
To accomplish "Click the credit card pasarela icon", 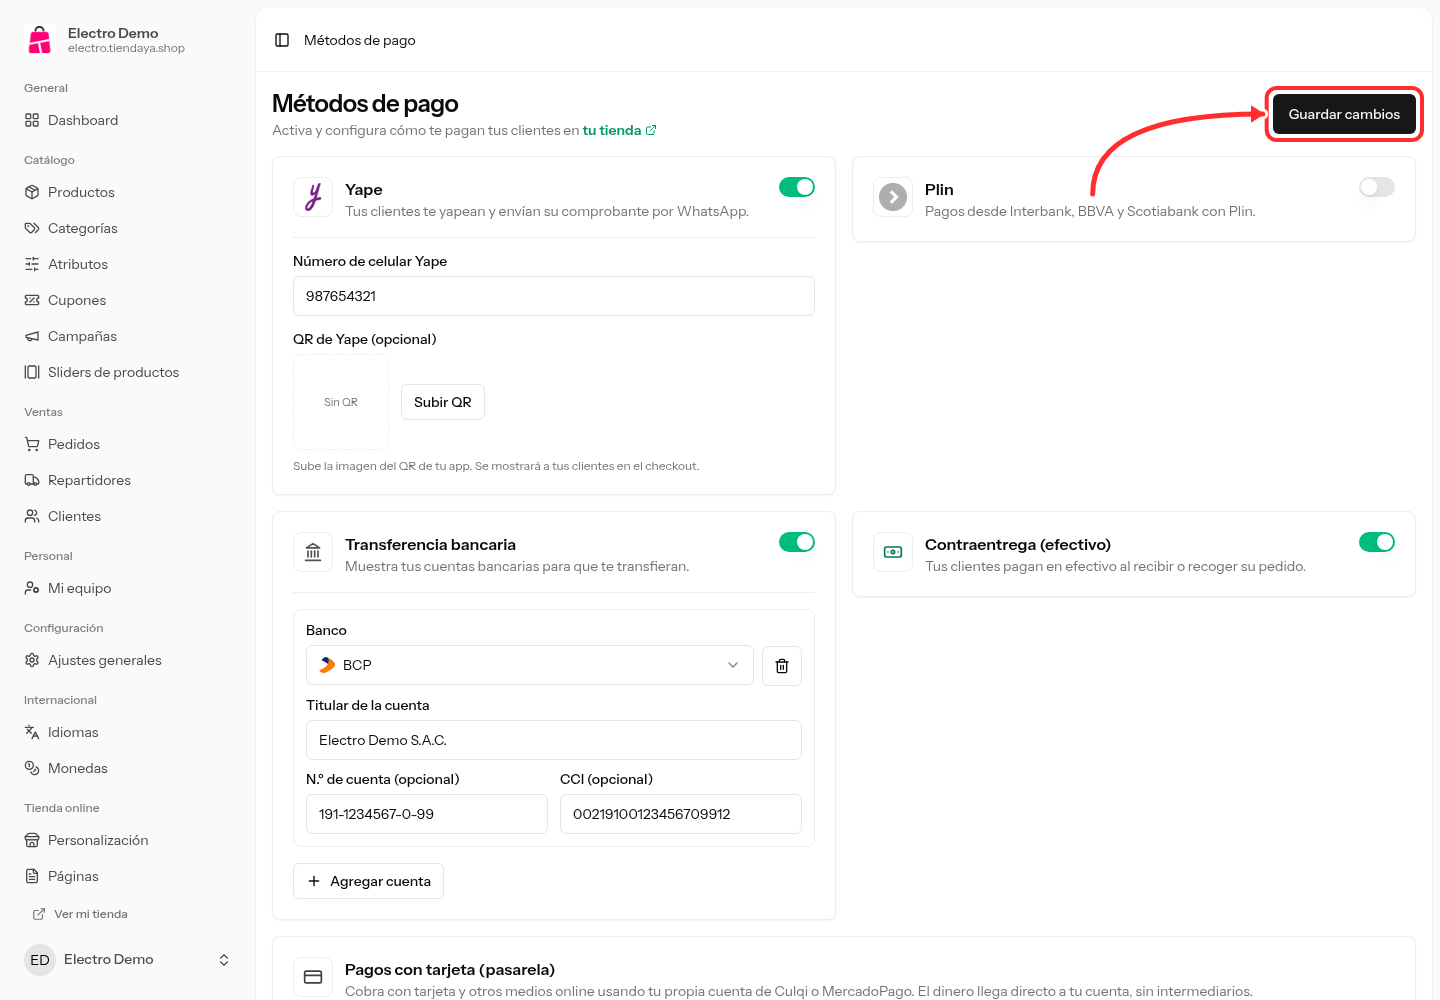I will pyautogui.click(x=313, y=977).
